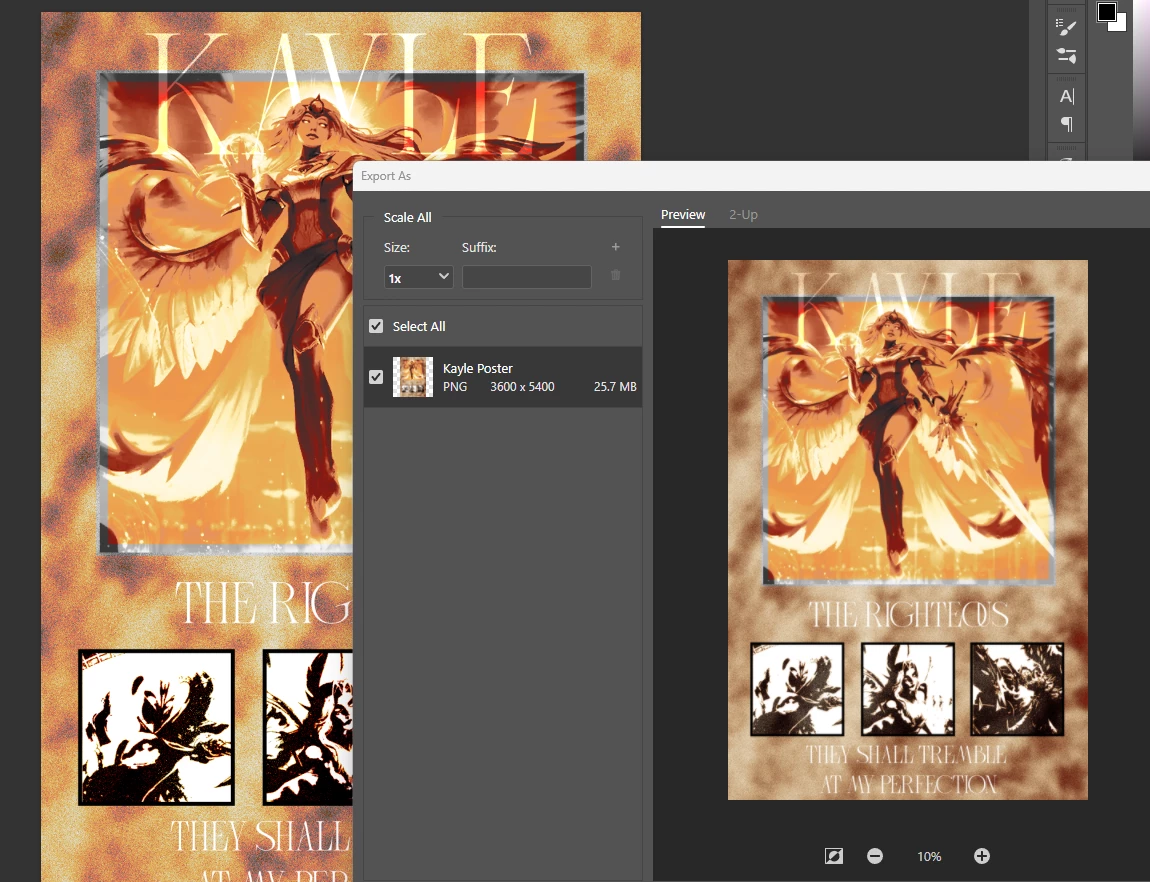Click the exported poster preview image
1150x882 pixels.
coord(907,529)
